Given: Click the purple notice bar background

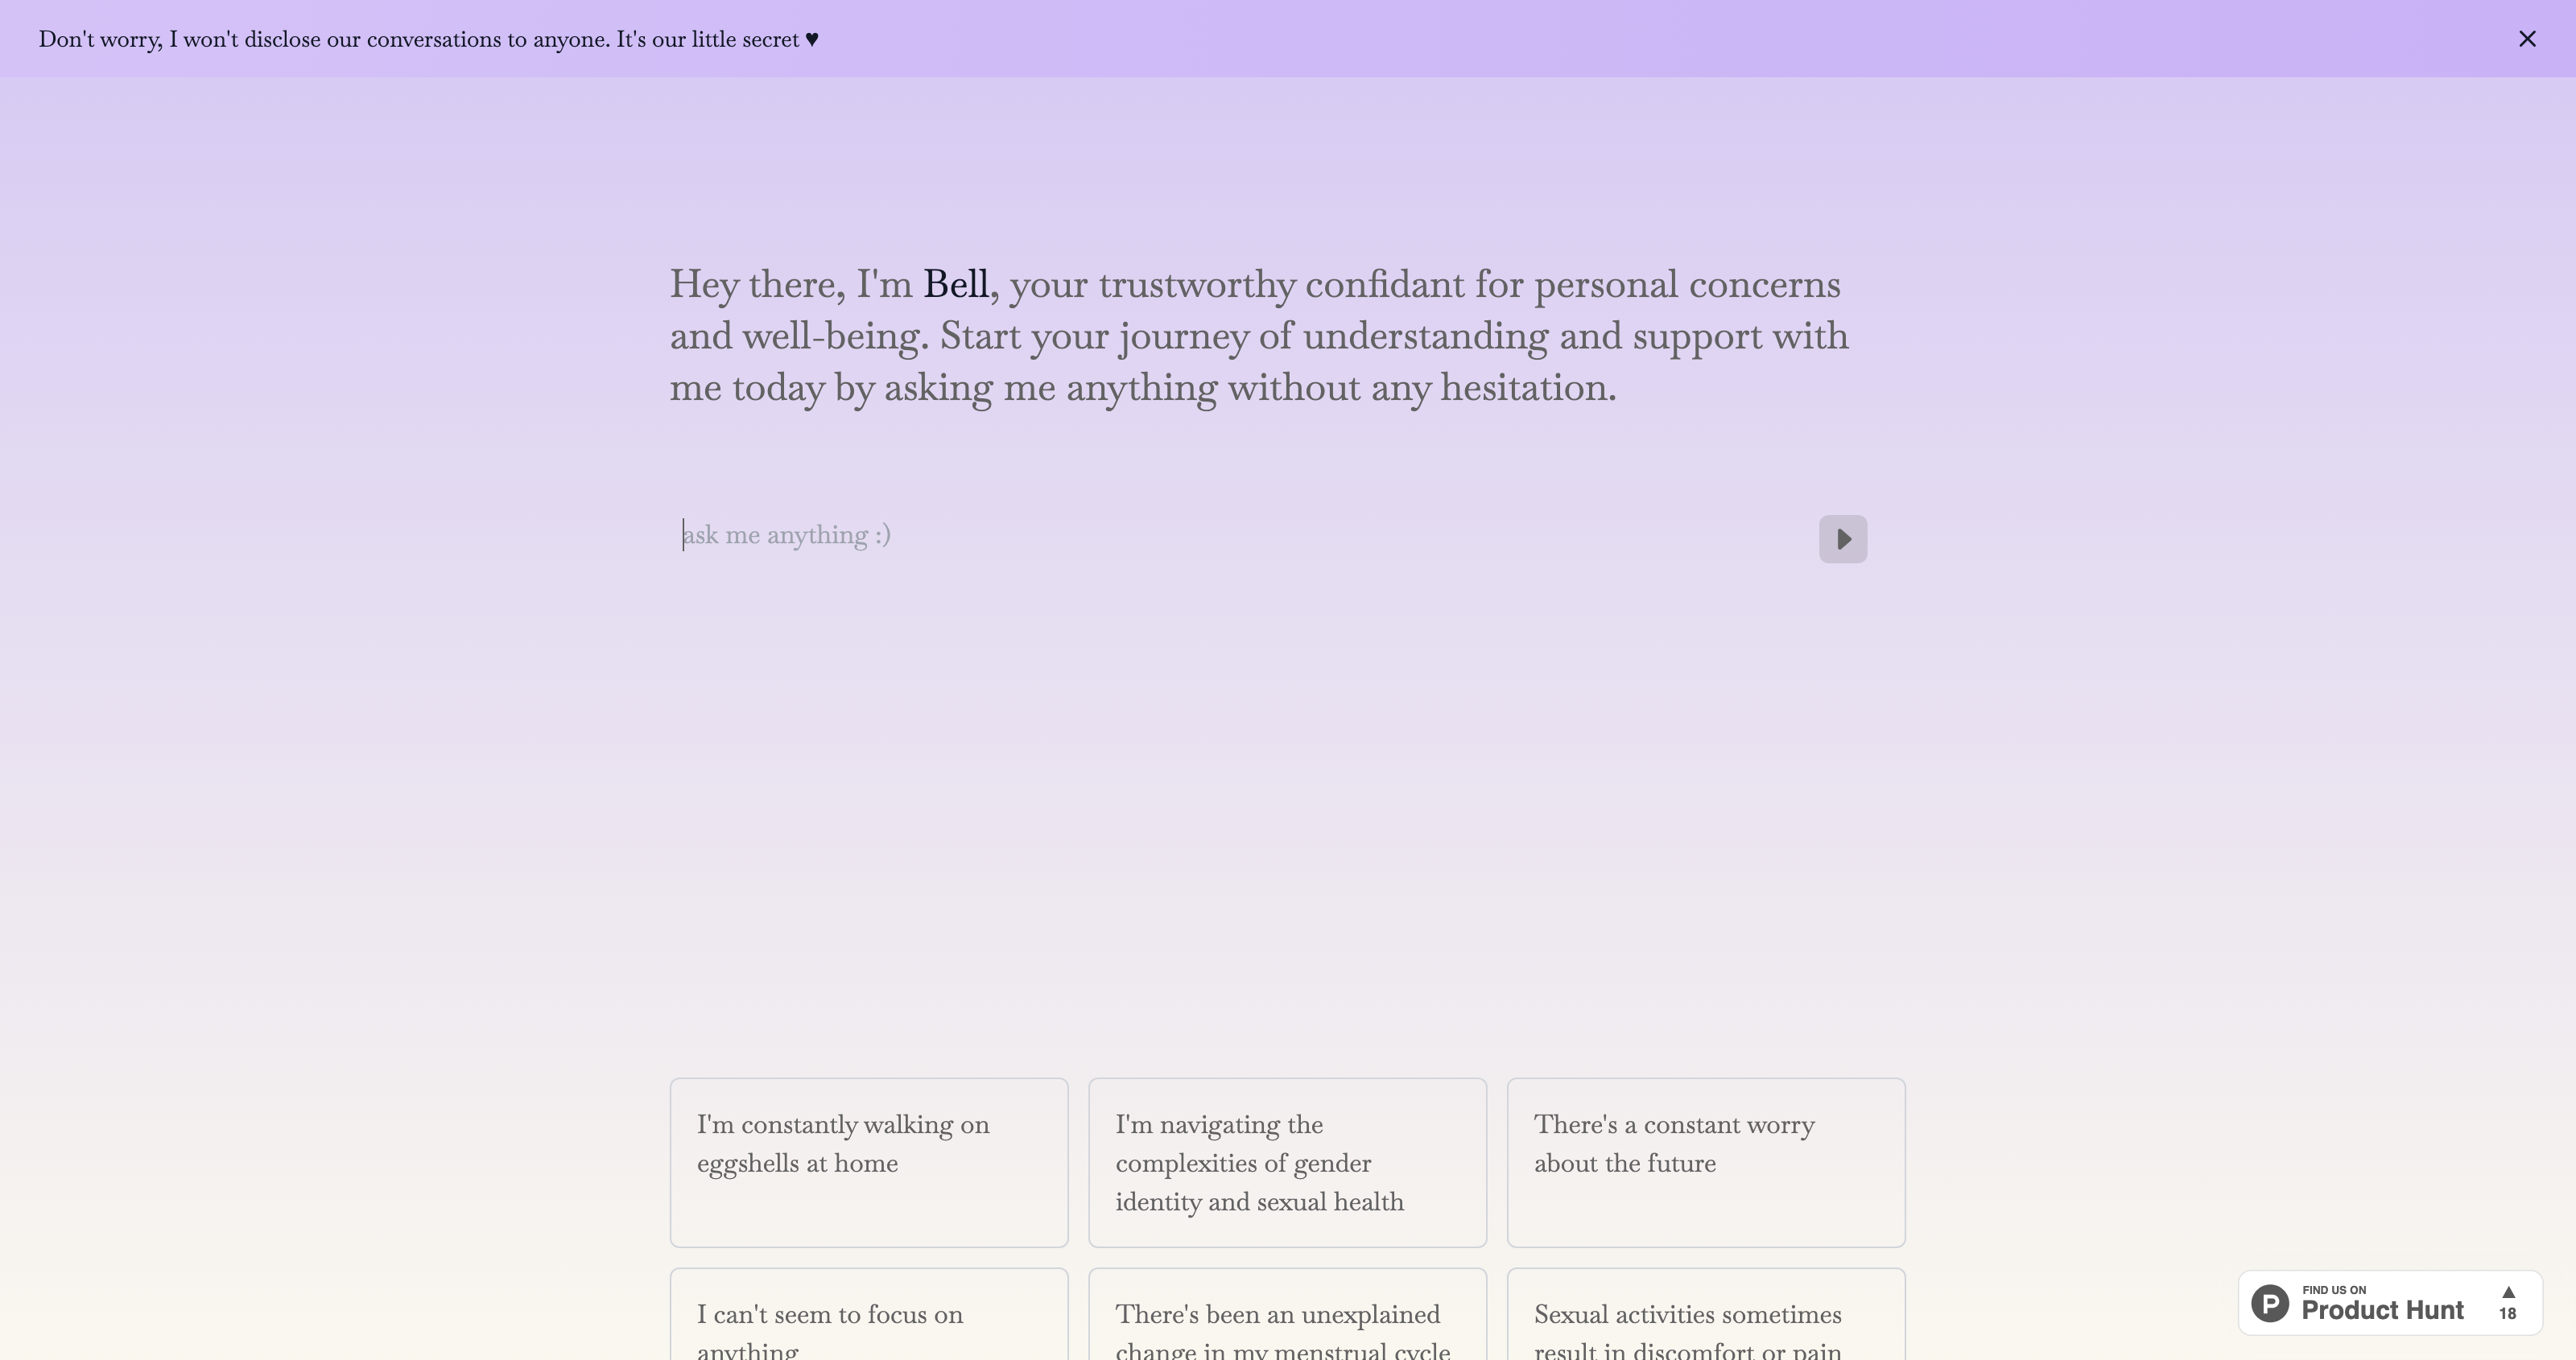Looking at the screenshot, I should tap(1600, 39).
